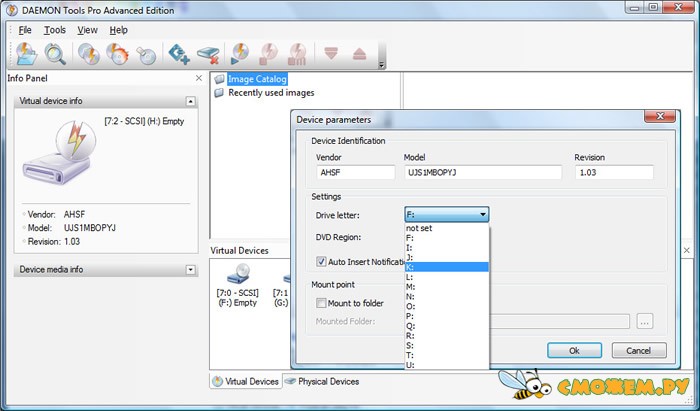This screenshot has width=700, height=411.
Task: Click the Image Catalog folder icon
Action: (x=219, y=79)
